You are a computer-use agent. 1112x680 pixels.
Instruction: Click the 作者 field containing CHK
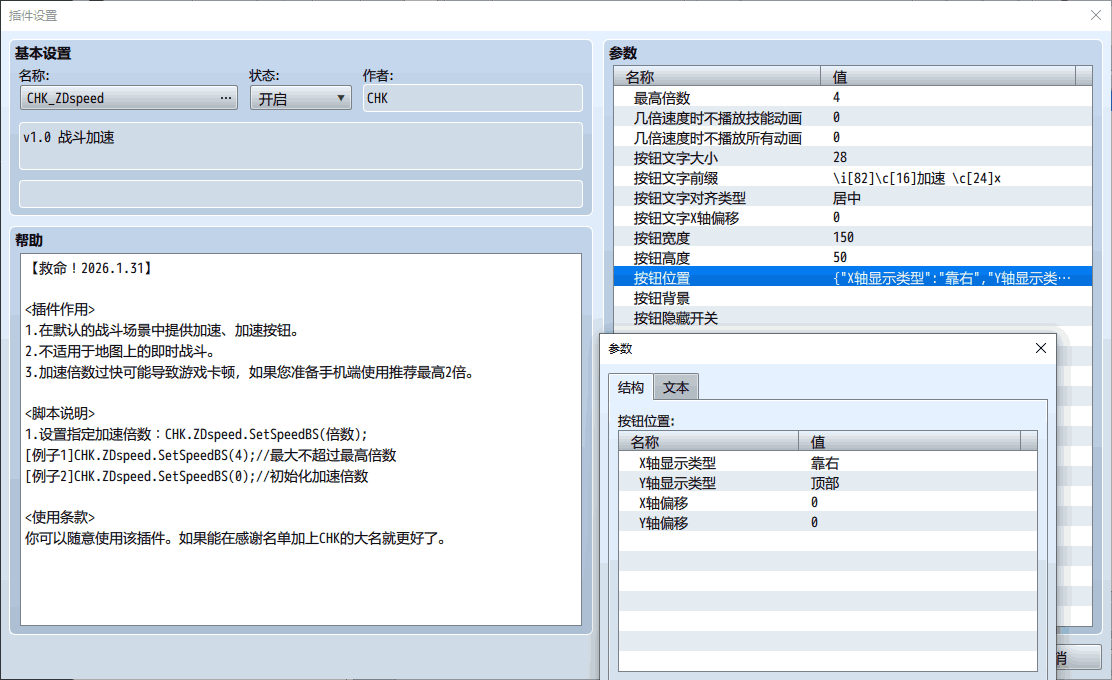[473, 98]
